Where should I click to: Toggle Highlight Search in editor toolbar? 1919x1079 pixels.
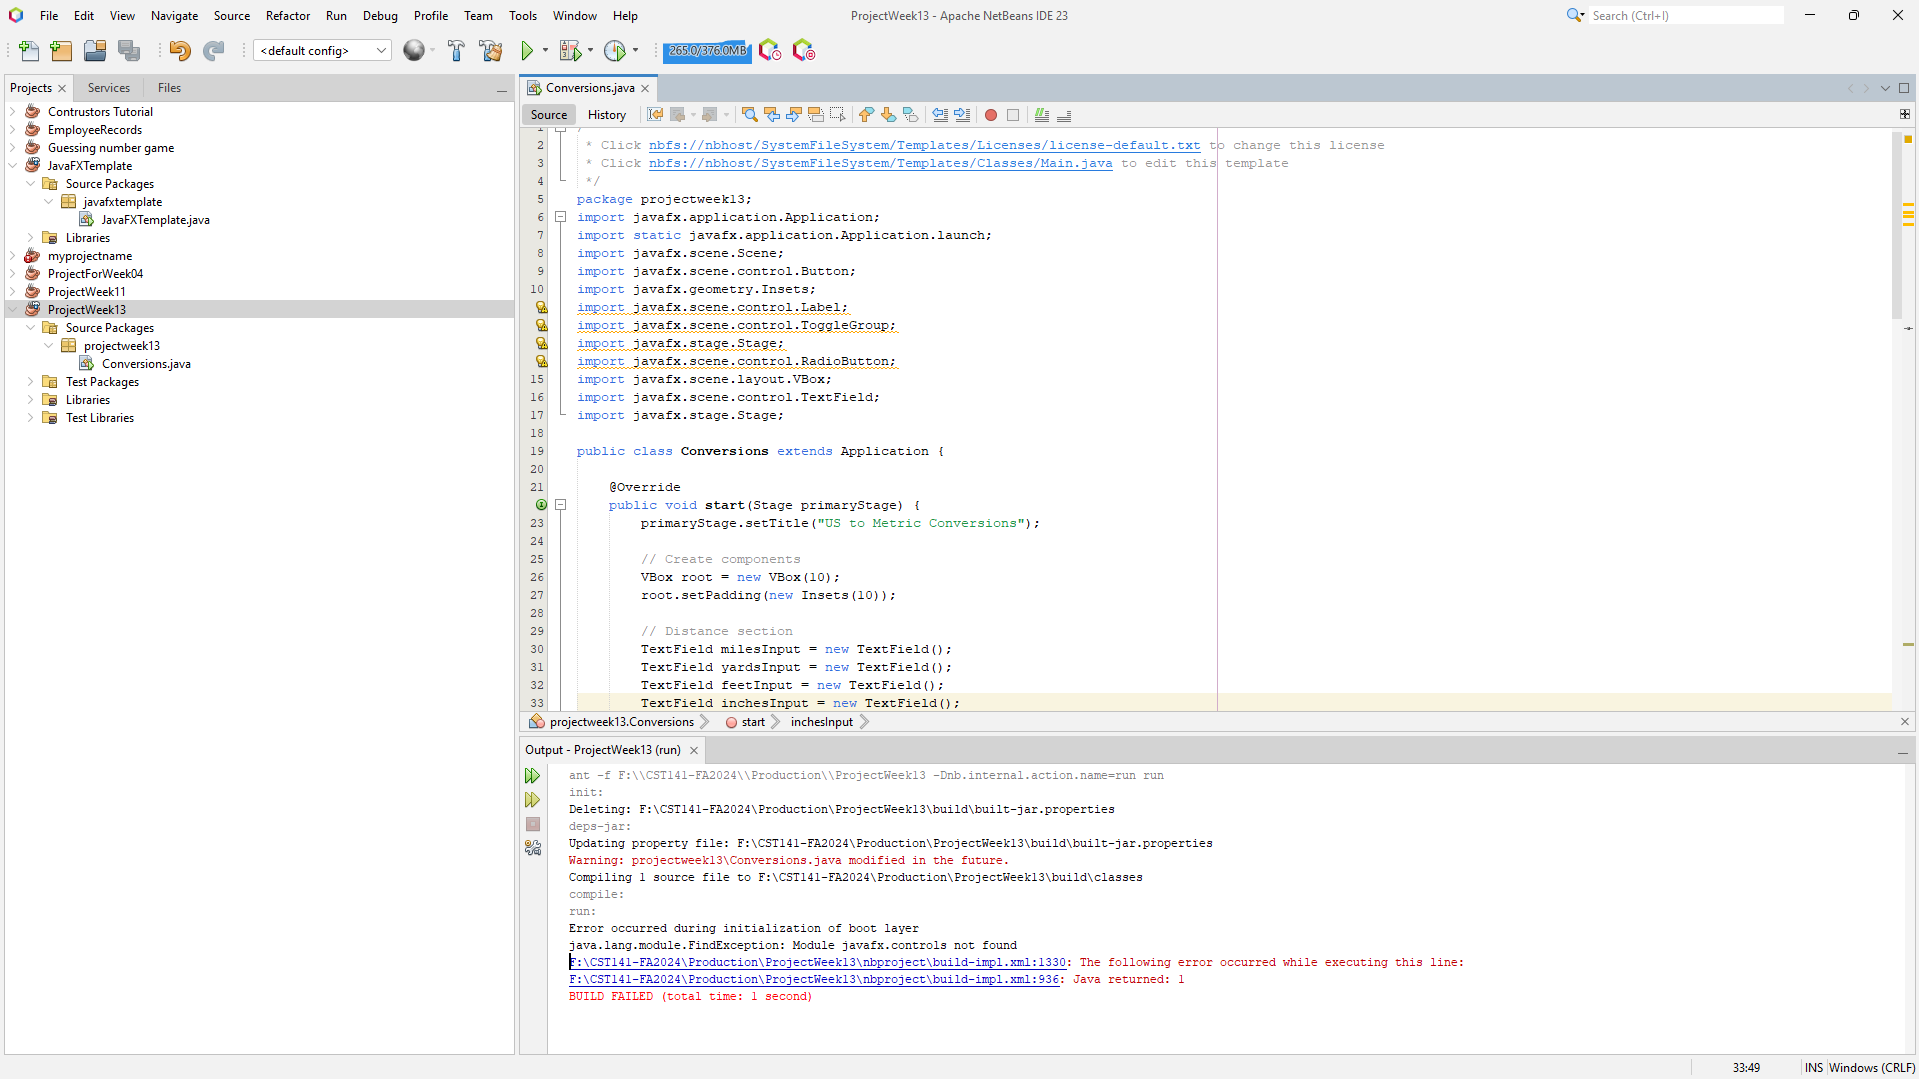815,115
